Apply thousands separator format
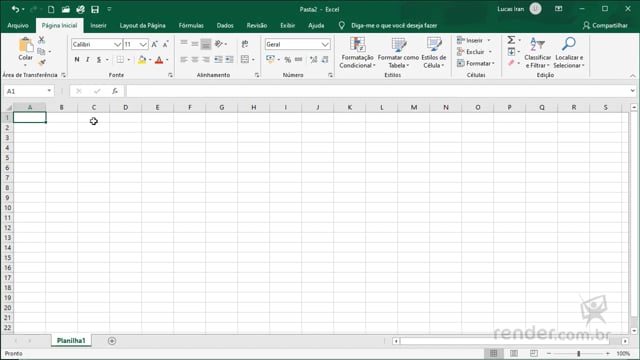The width and height of the screenshot is (640, 360). click(298, 60)
